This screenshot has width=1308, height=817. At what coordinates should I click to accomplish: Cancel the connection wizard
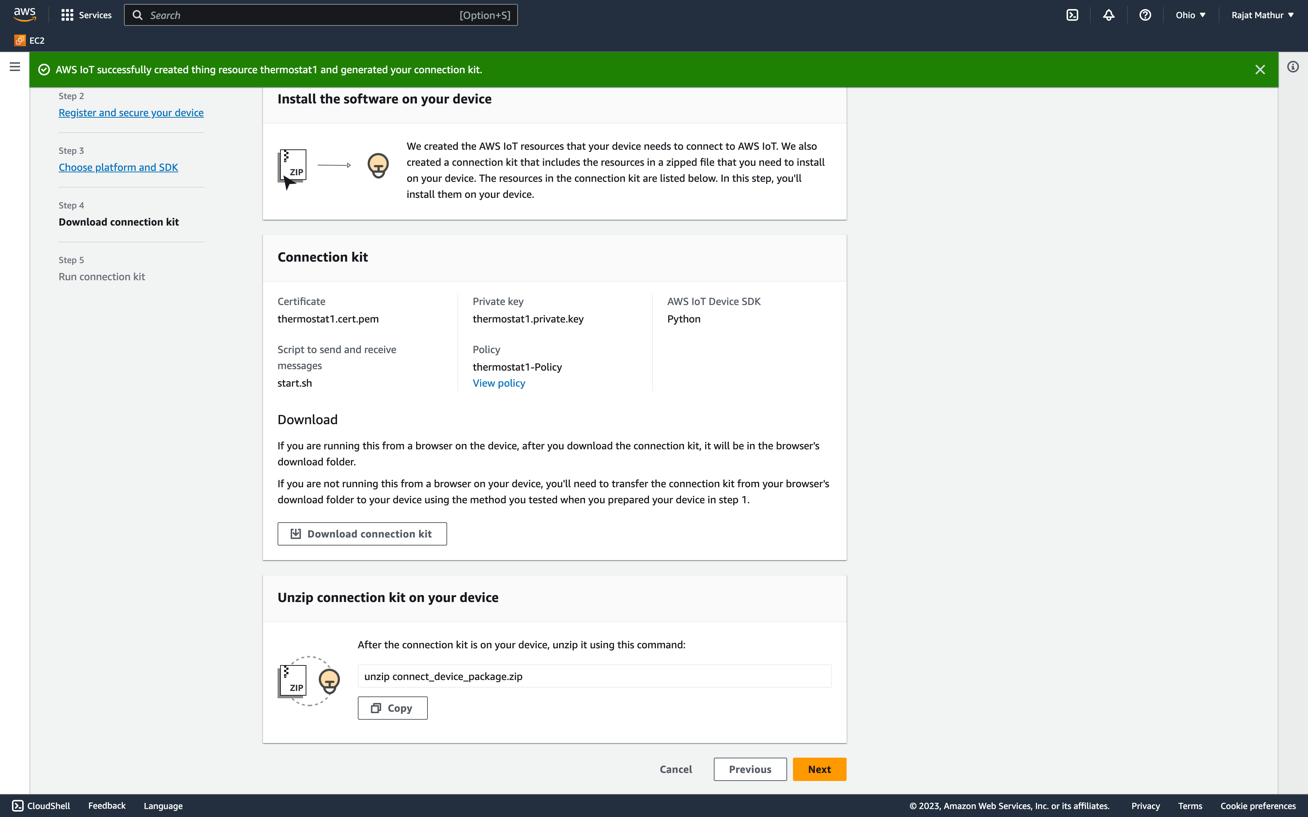pos(676,769)
